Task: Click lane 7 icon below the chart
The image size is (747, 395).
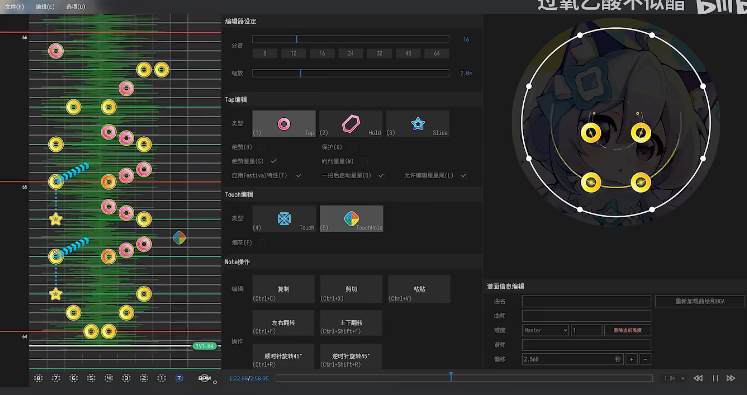Action: (x=56, y=378)
